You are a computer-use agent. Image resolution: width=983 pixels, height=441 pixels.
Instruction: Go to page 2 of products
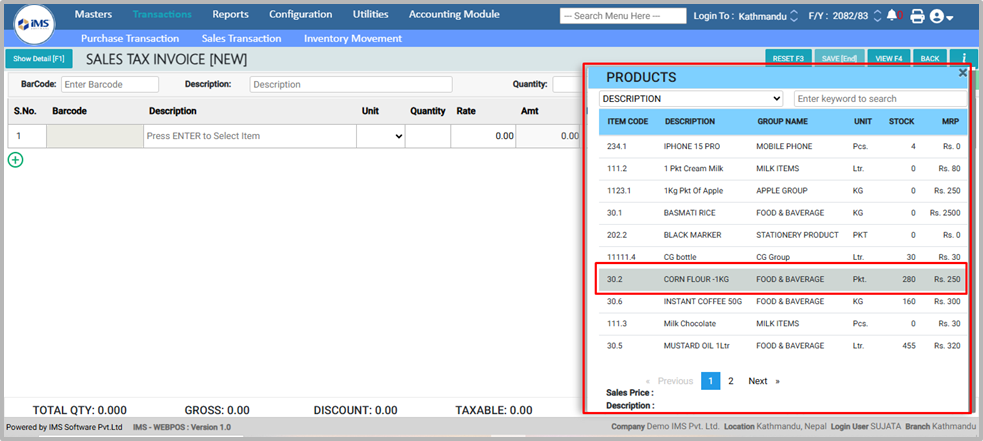click(x=731, y=381)
